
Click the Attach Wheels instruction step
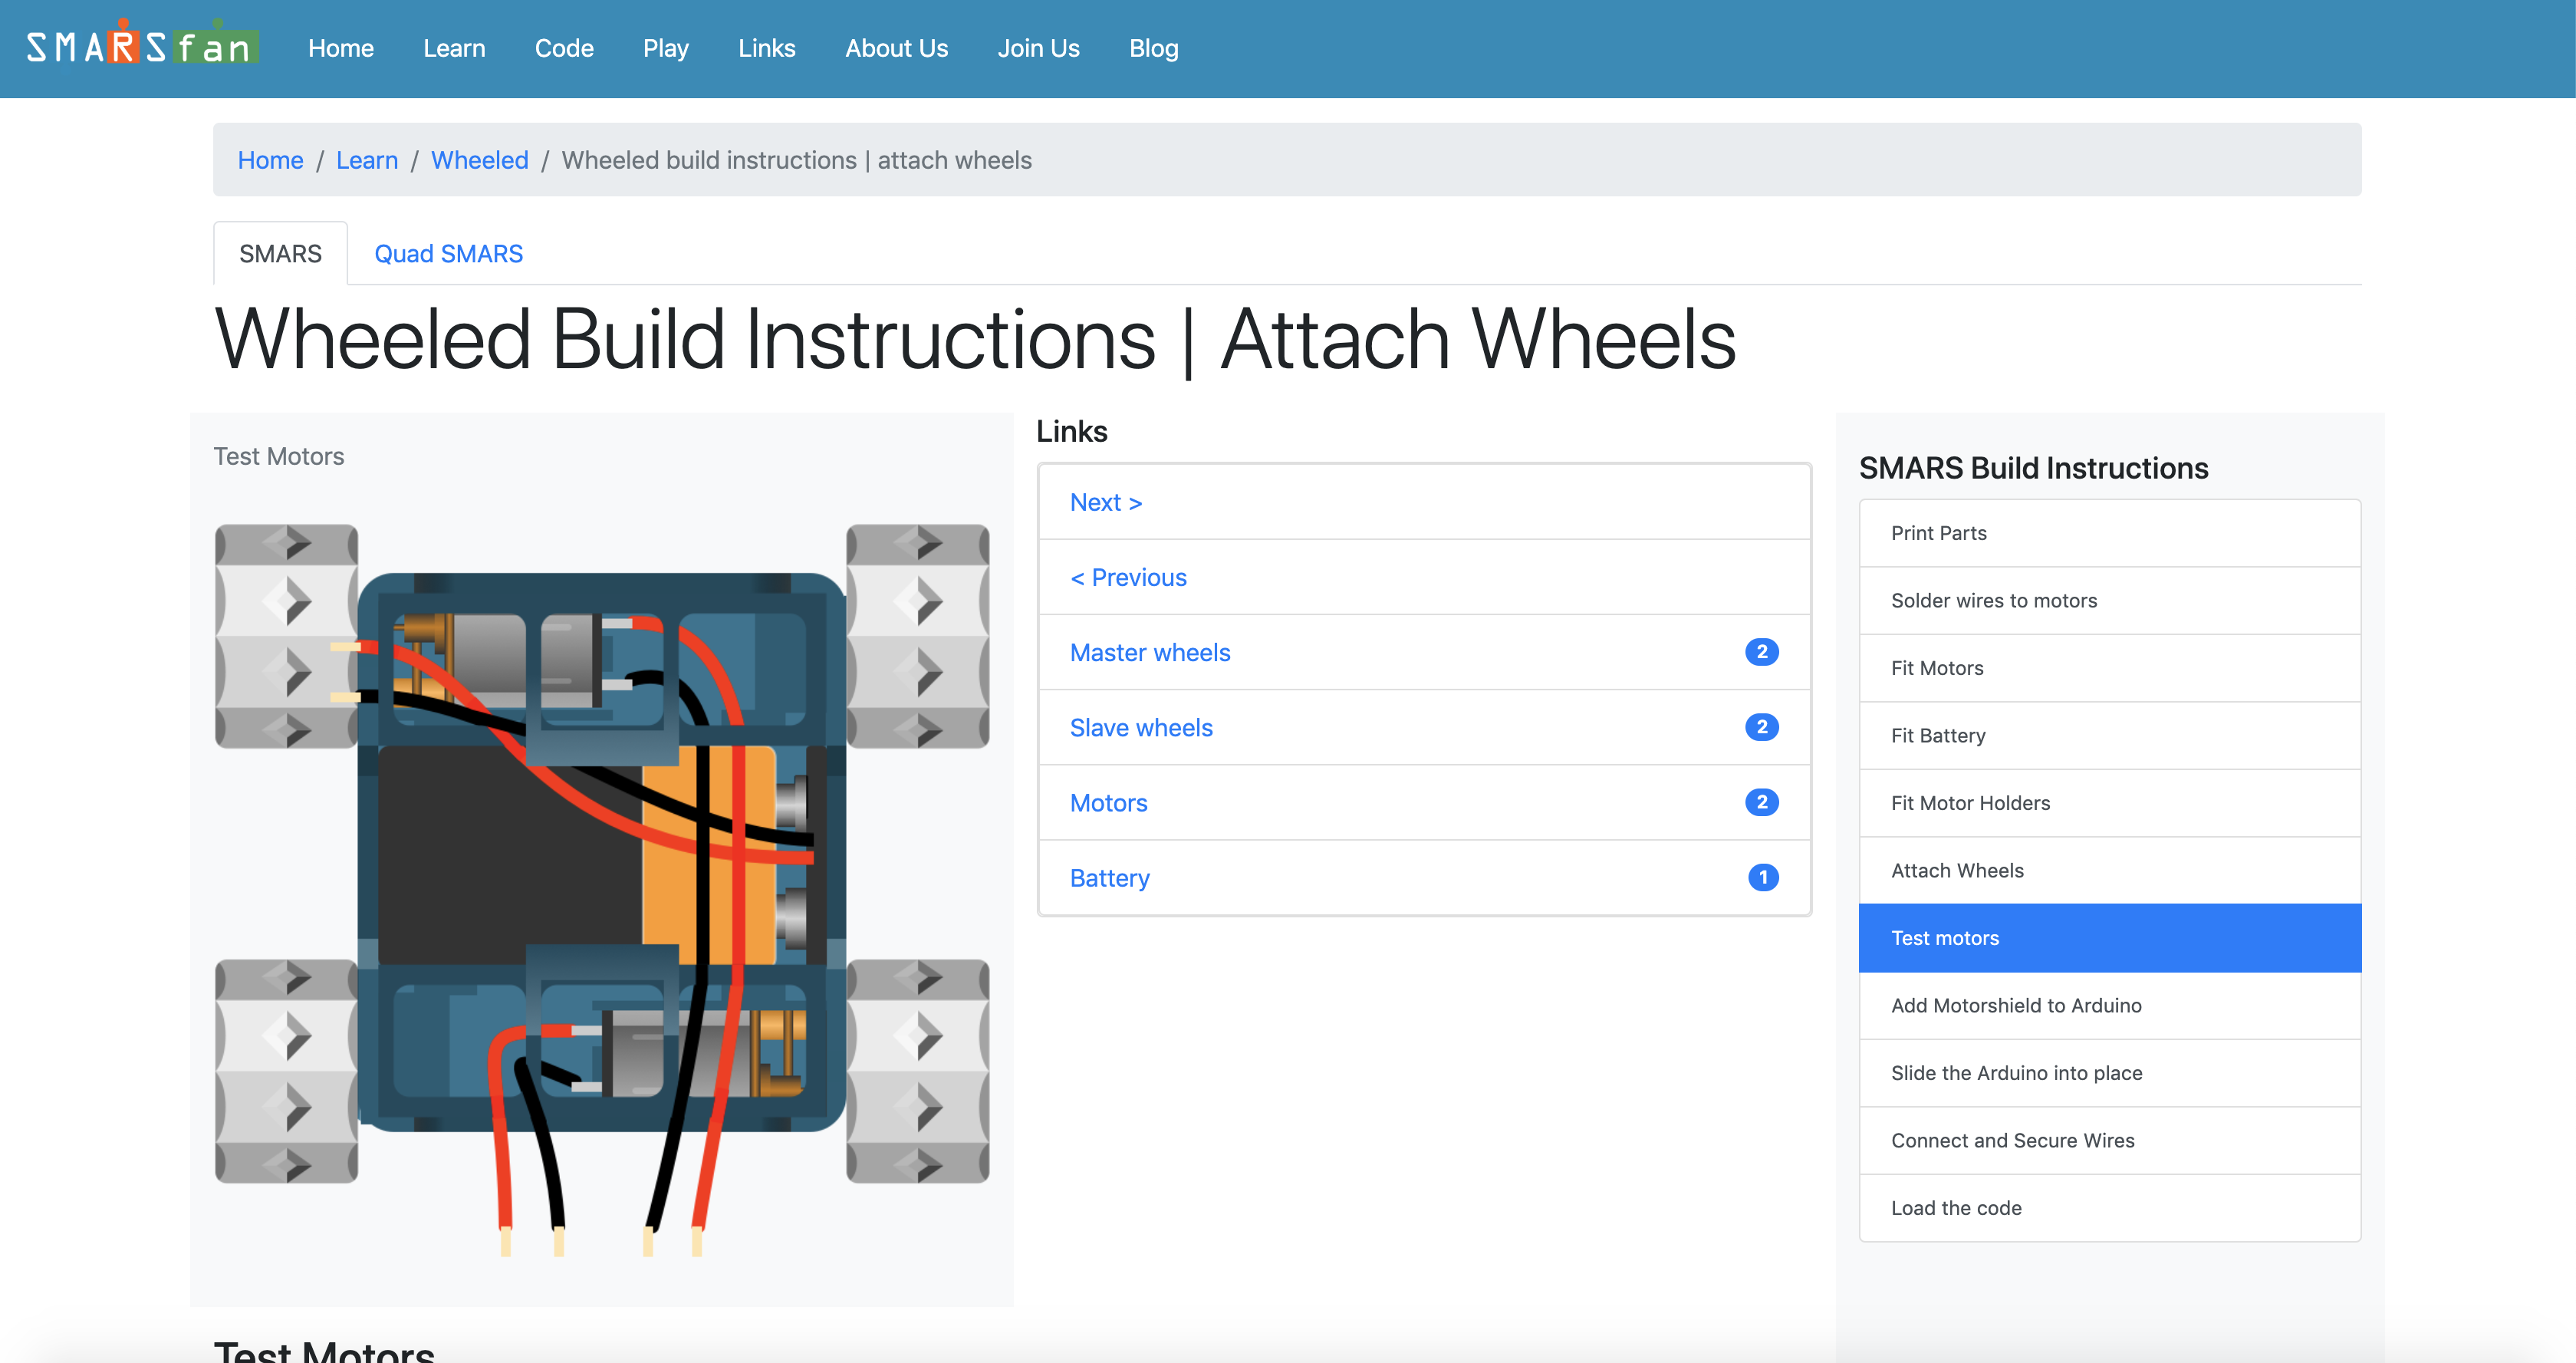pyautogui.click(x=1958, y=871)
